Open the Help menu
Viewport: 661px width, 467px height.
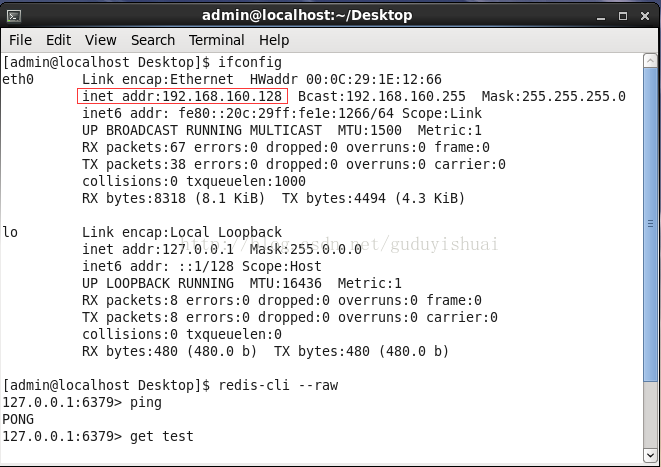(274, 40)
